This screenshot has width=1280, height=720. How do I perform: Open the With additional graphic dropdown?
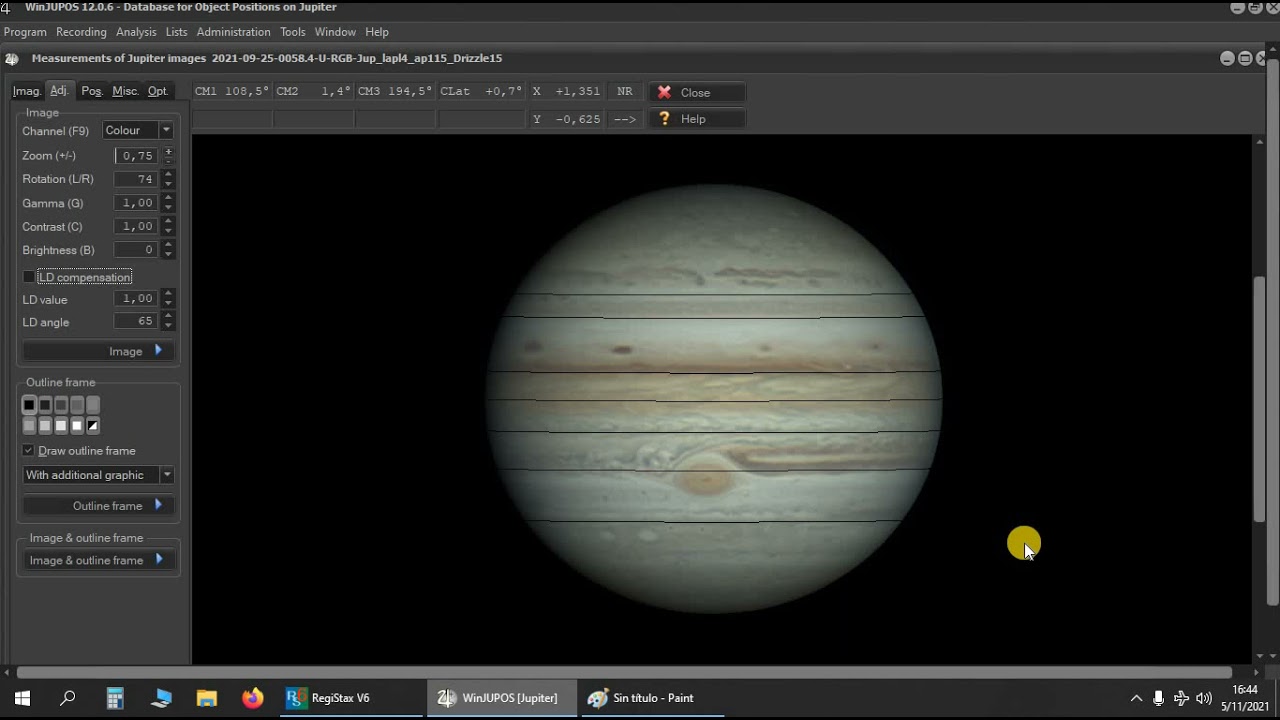point(166,475)
